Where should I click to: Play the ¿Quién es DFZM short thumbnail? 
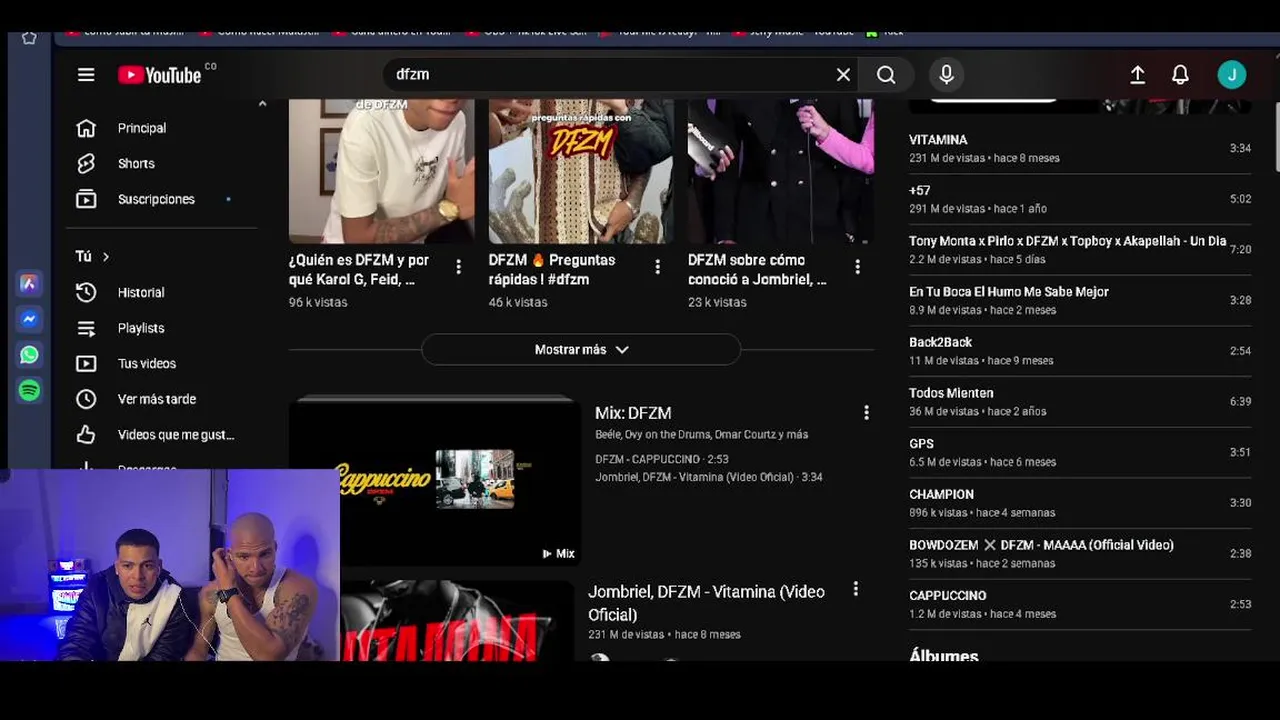pyautogui.click(x=381, y=171)
